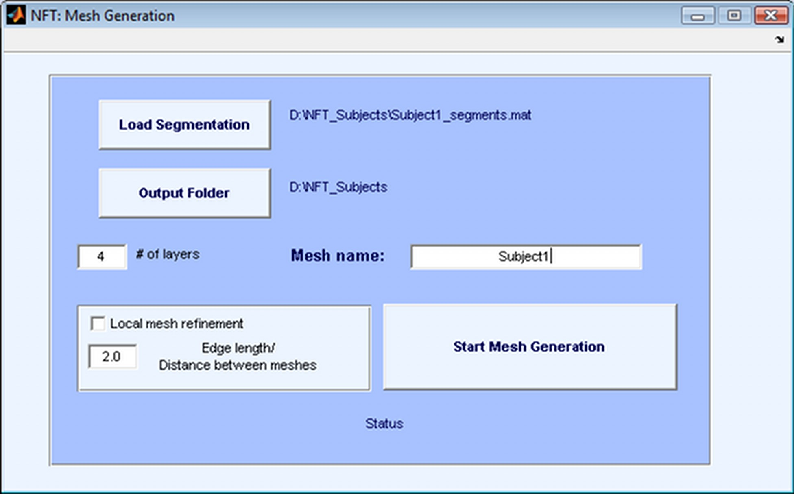This screenshot has width=794, height=494.
Task: Click the "Mesh name:" label
Action: [337, 256]
